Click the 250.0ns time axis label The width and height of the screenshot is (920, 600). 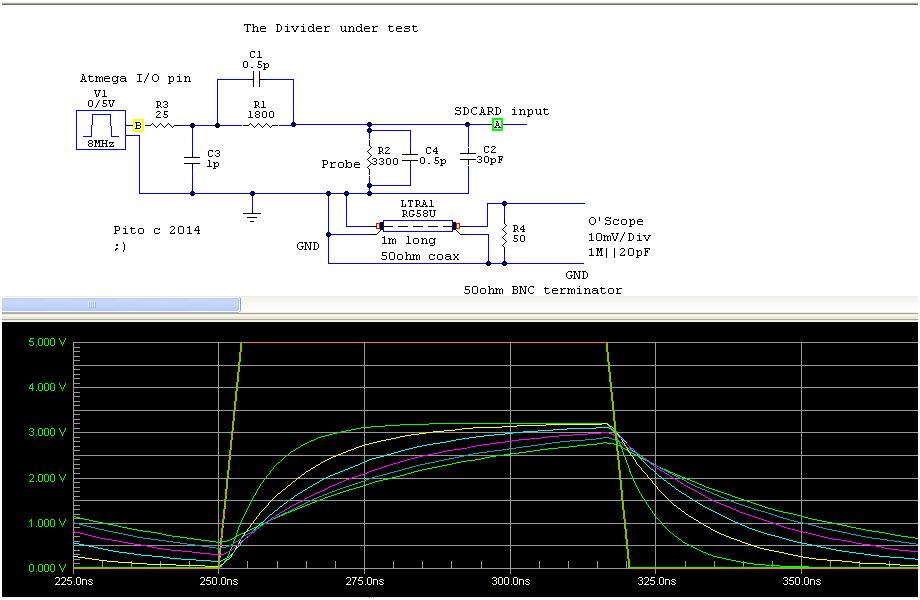tap(219, 580)
